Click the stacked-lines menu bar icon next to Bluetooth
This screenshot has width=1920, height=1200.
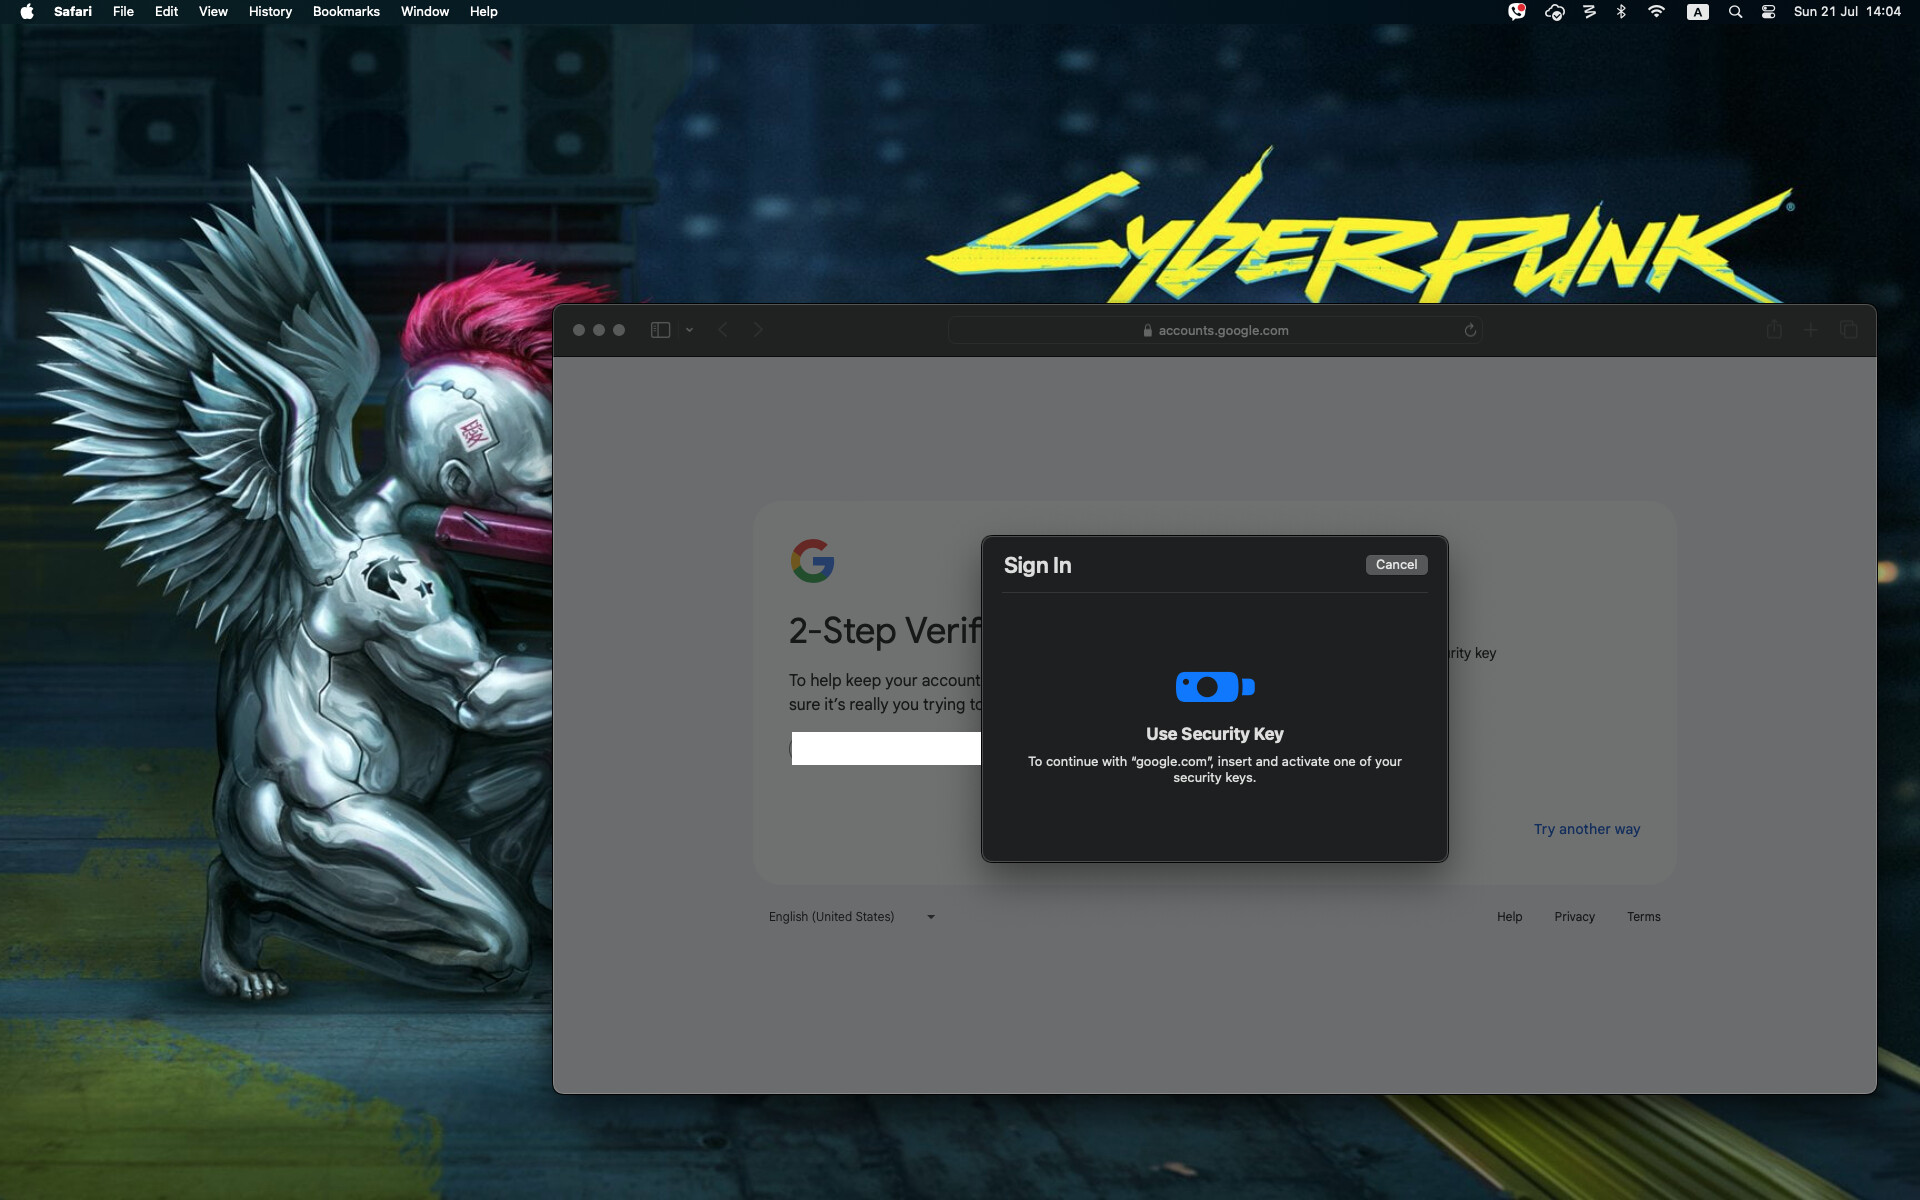click(x=1589, y=12)
